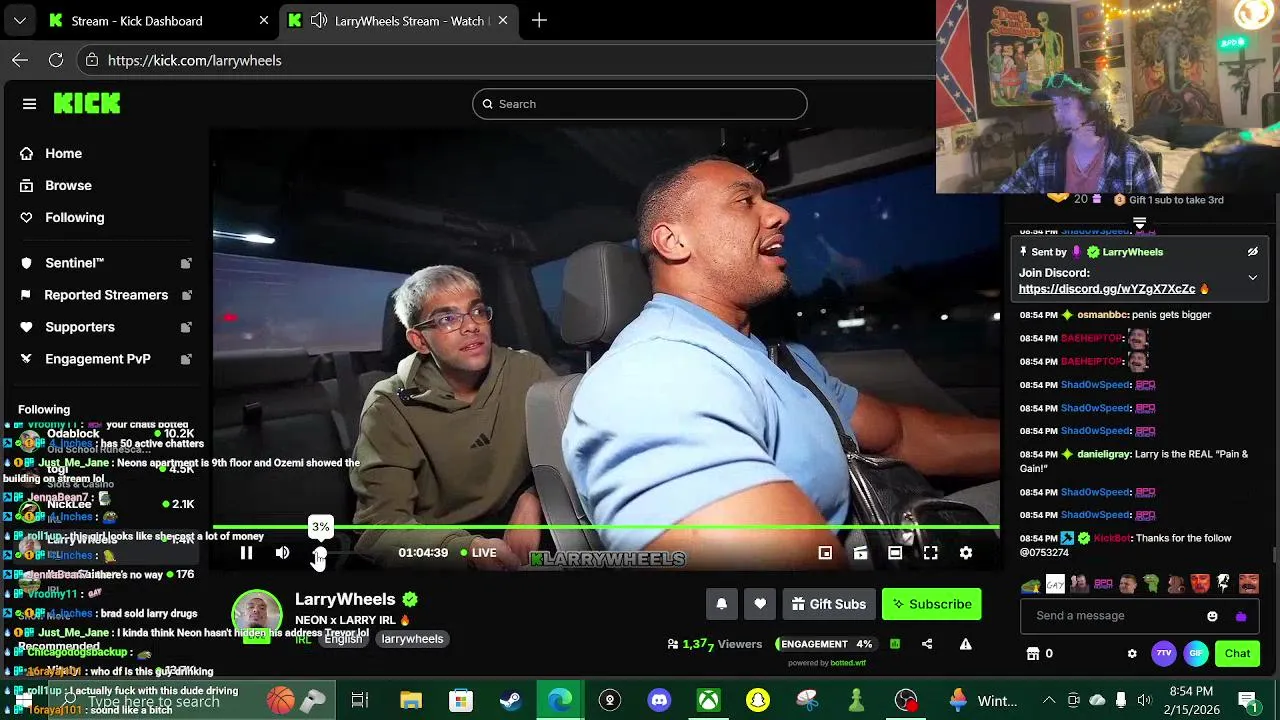
Task: Click popout icon next to Sentinel
Action: [186, 263]
